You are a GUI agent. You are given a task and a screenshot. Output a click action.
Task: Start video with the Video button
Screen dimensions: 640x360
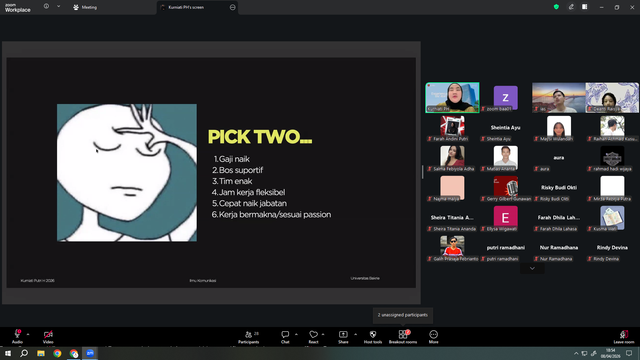tap(48, 336)
